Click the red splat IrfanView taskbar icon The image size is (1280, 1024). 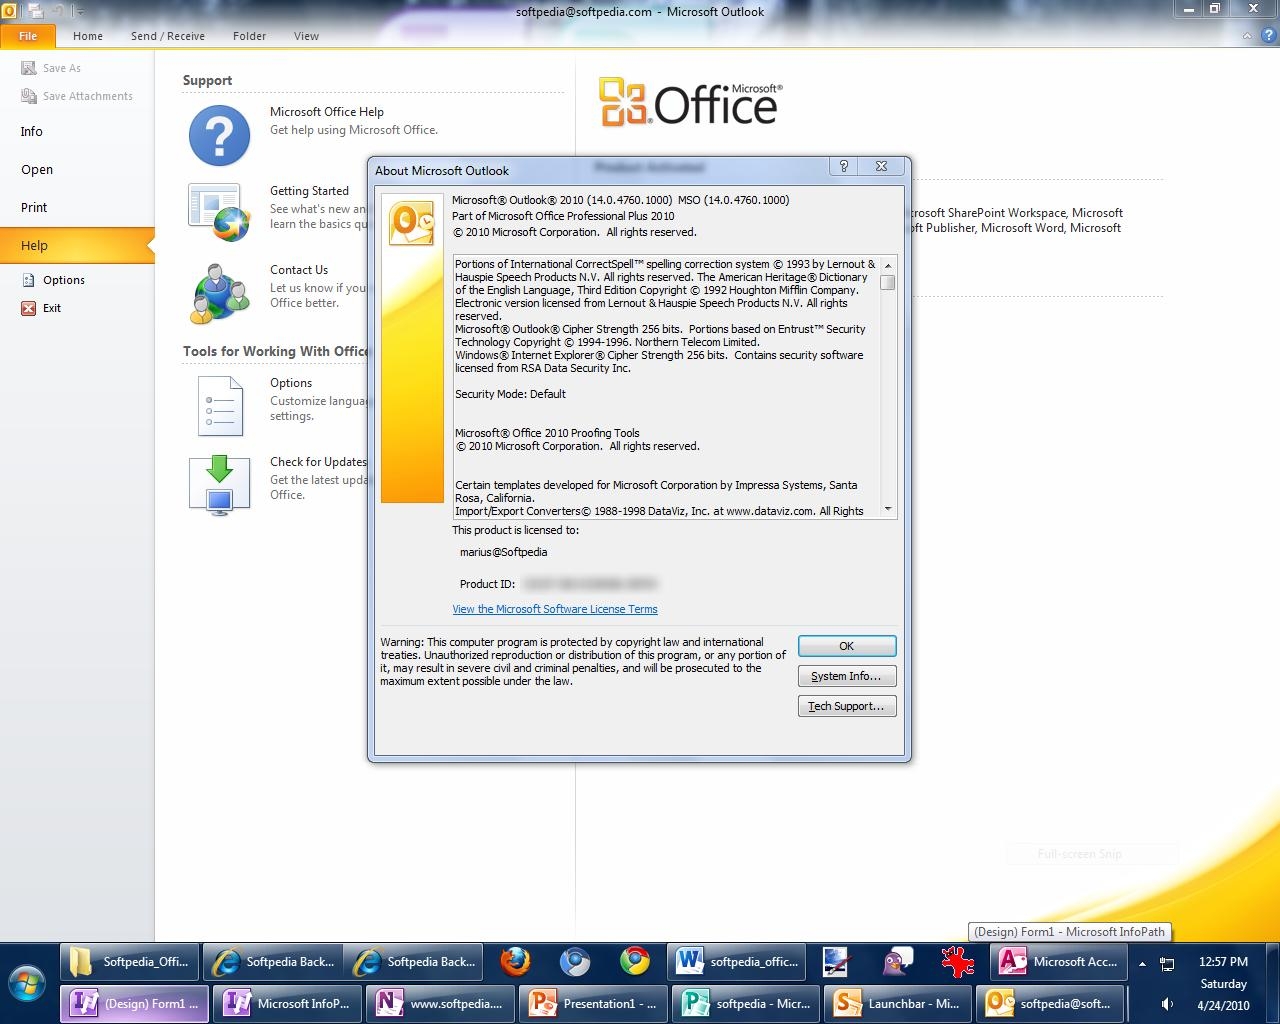point(956,962)
